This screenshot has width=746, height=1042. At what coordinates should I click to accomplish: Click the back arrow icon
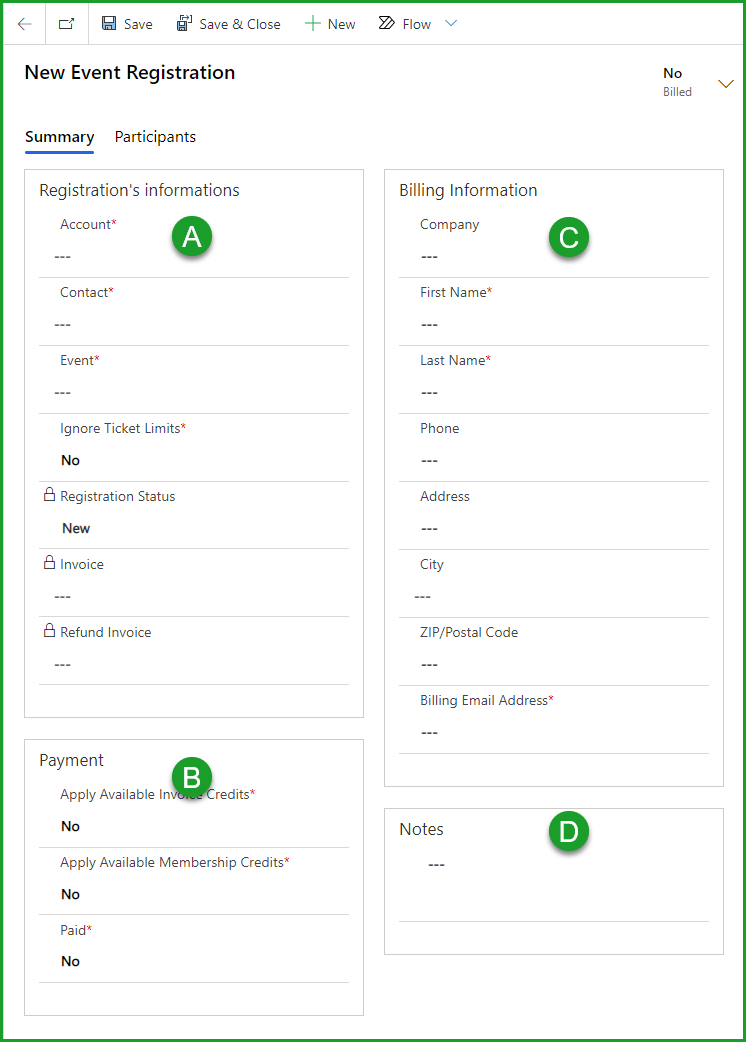point(24,23)
